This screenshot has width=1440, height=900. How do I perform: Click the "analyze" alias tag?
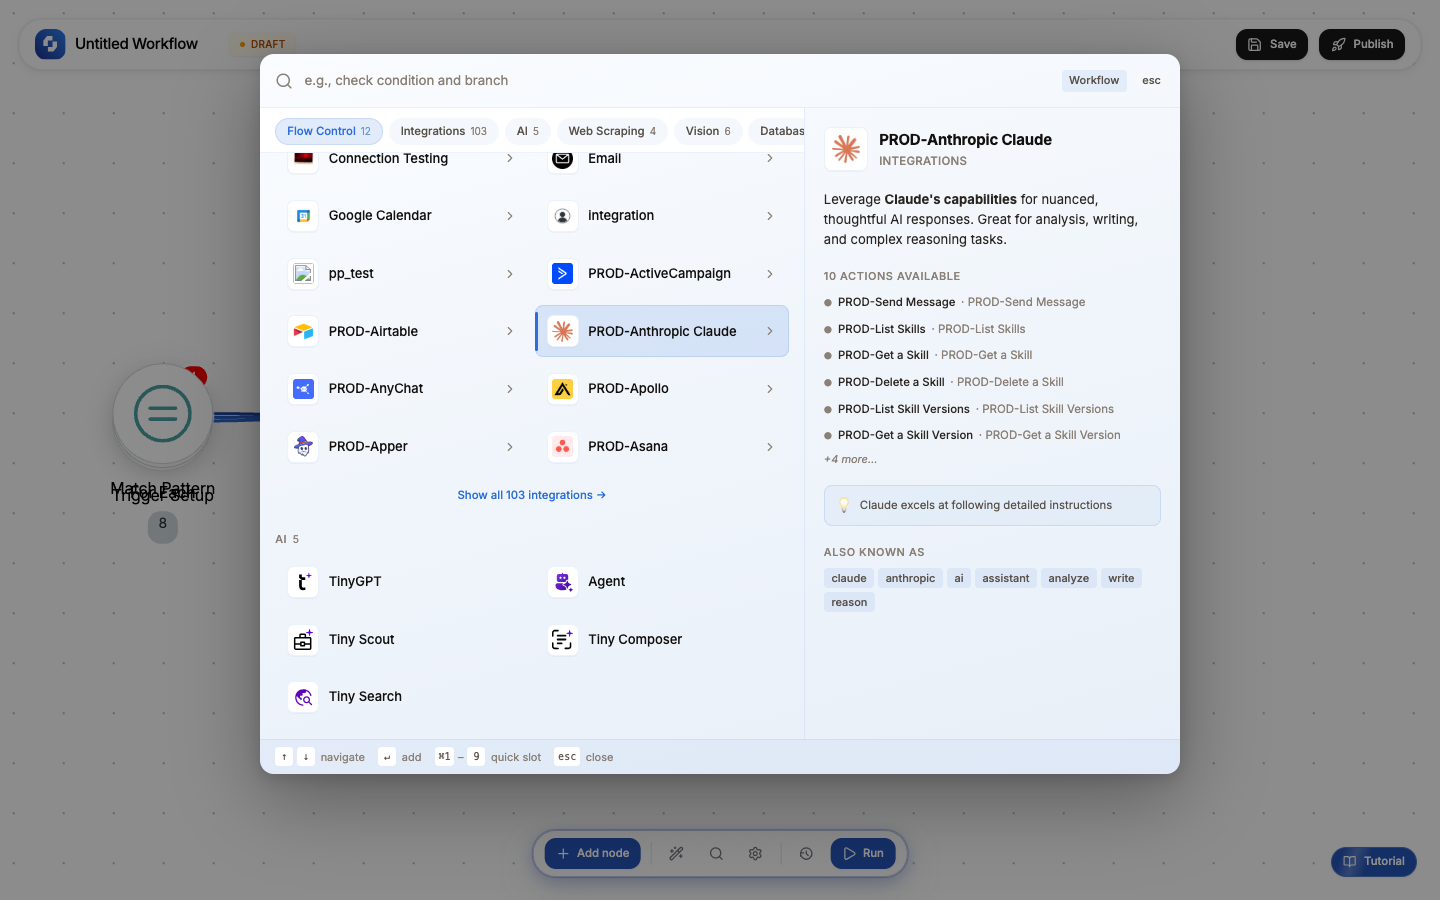pos(1068,578)
